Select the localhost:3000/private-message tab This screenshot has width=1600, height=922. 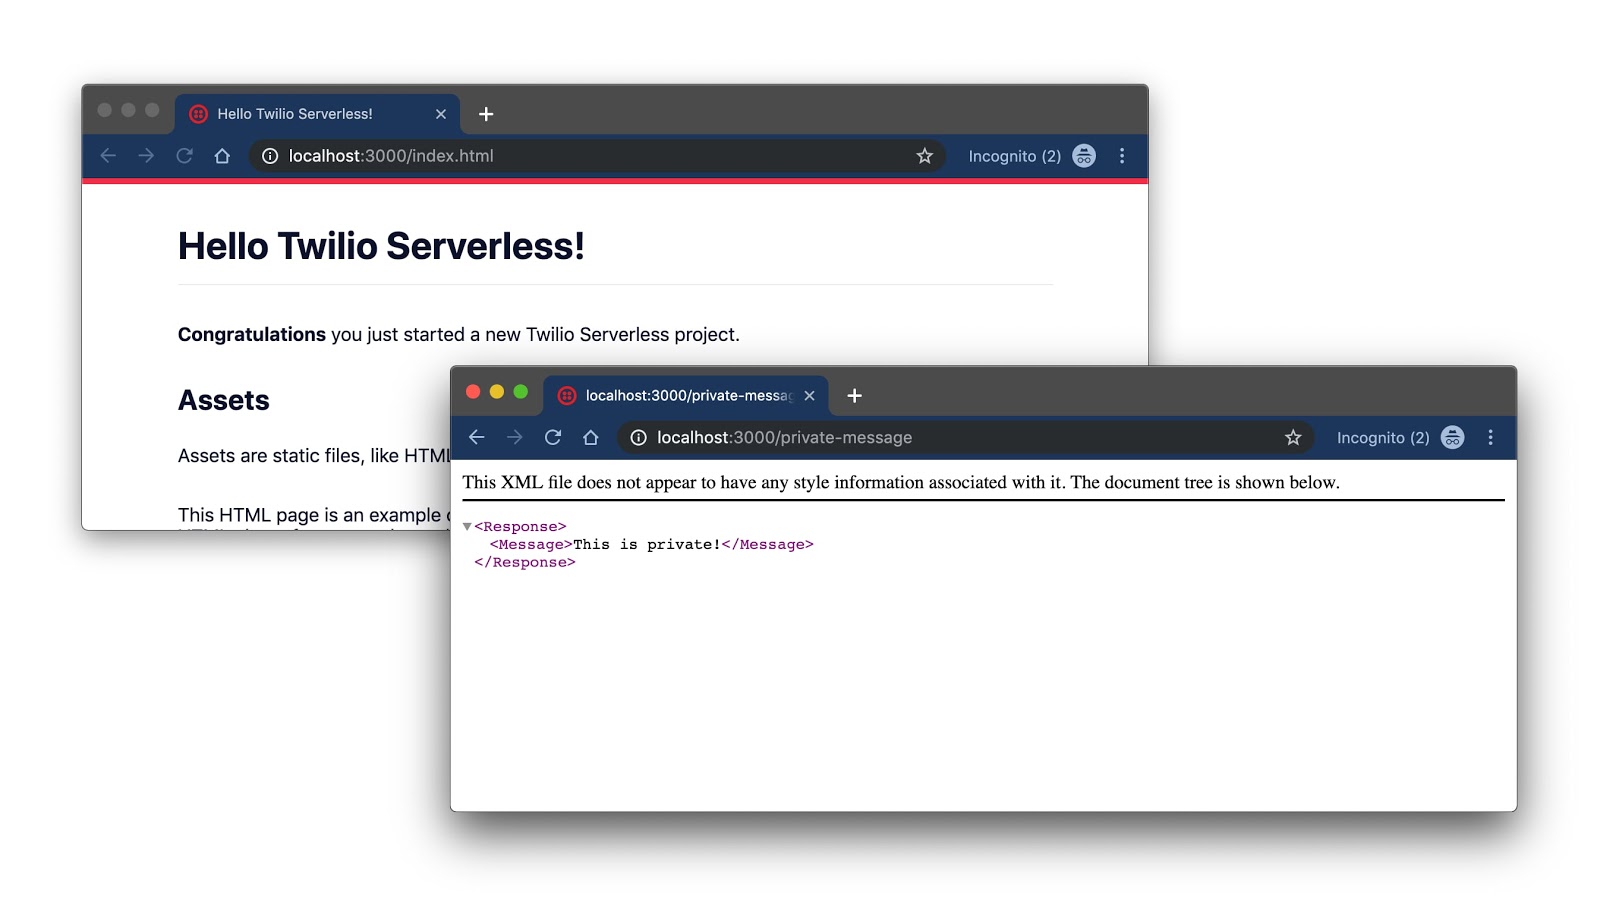point(686,396)
